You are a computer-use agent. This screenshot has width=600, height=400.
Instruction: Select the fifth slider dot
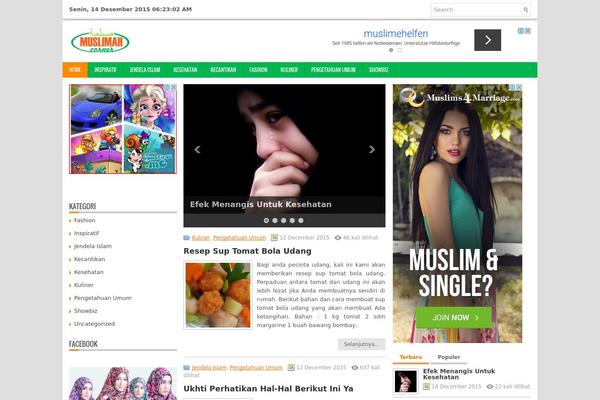301,220
